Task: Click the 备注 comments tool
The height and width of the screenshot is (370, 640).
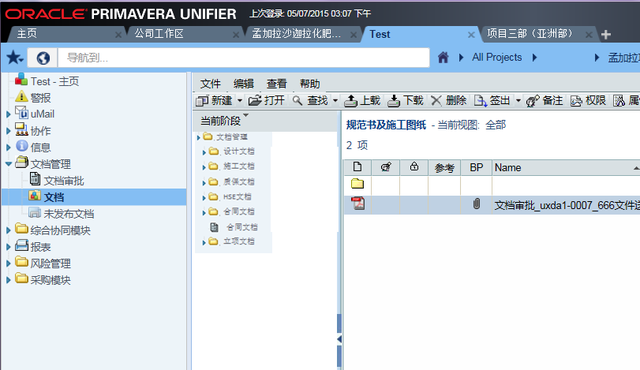Action: (544, 100)
